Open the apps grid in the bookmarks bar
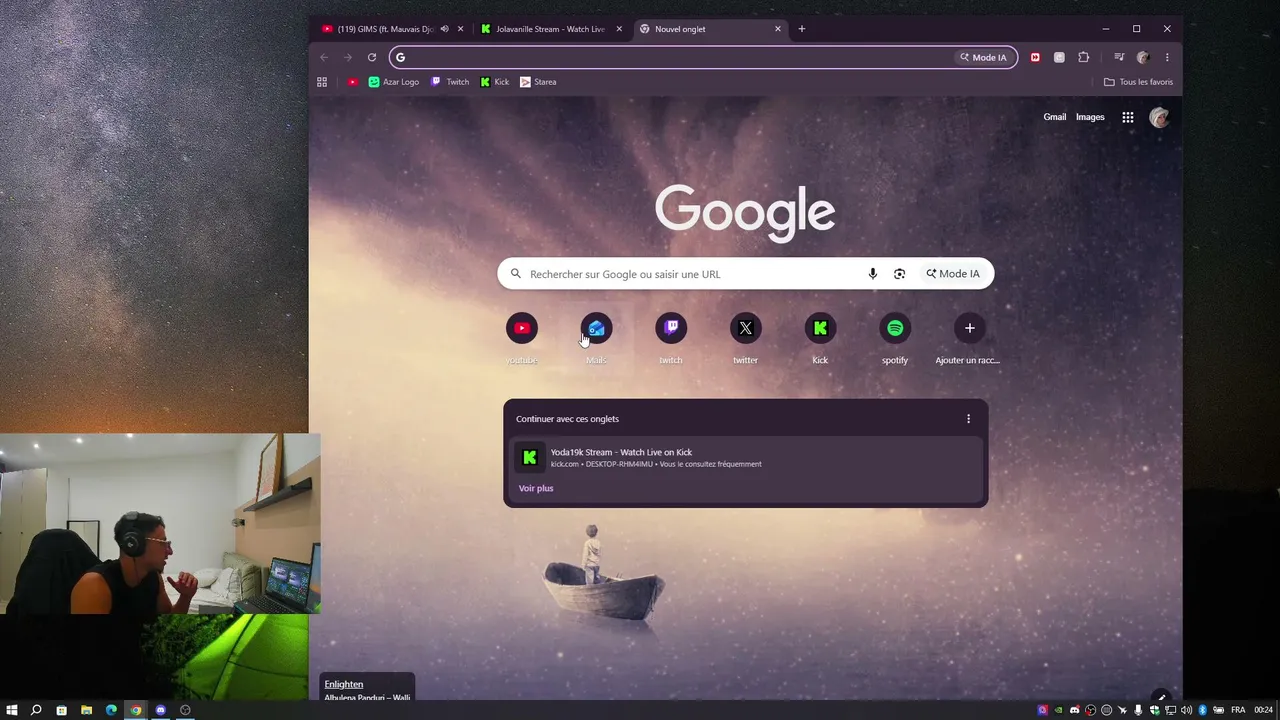 [322, 82]
